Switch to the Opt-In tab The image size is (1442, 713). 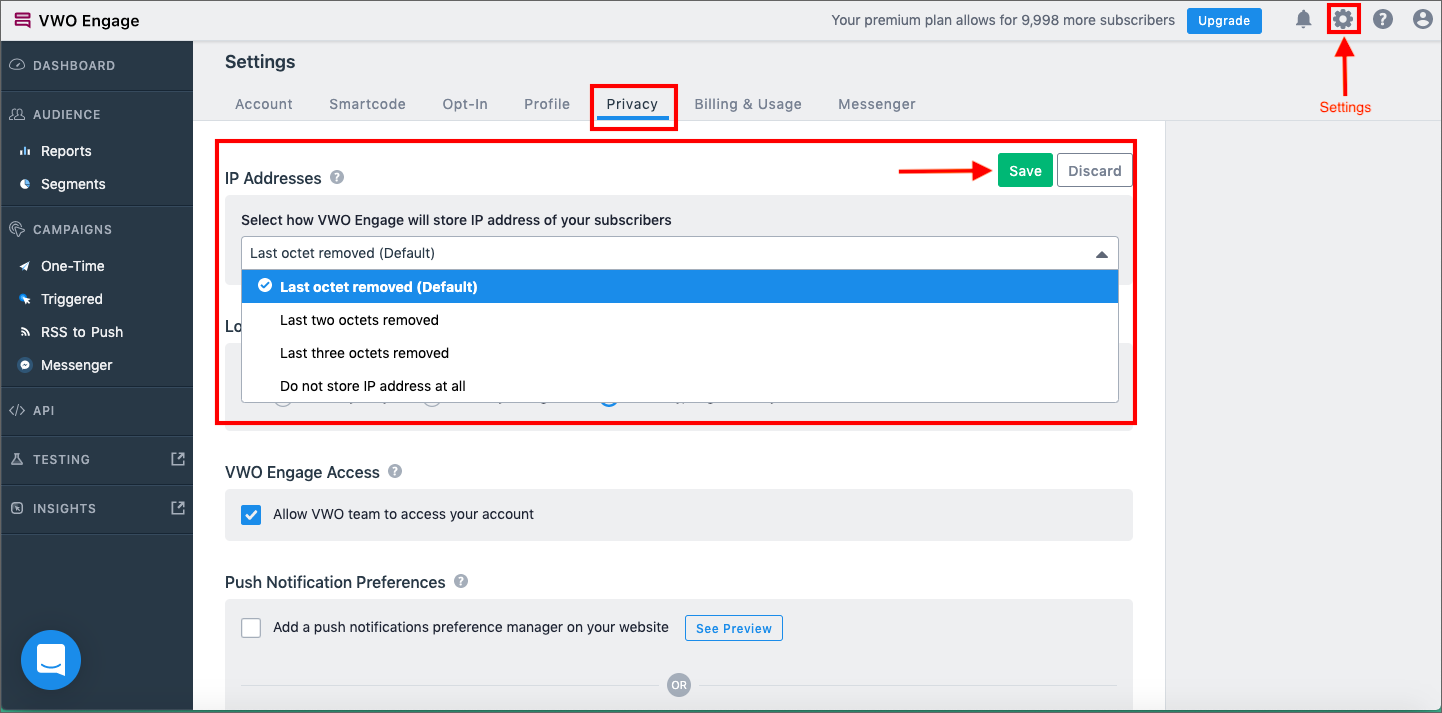pyautogui.click(x=465, y=104)
